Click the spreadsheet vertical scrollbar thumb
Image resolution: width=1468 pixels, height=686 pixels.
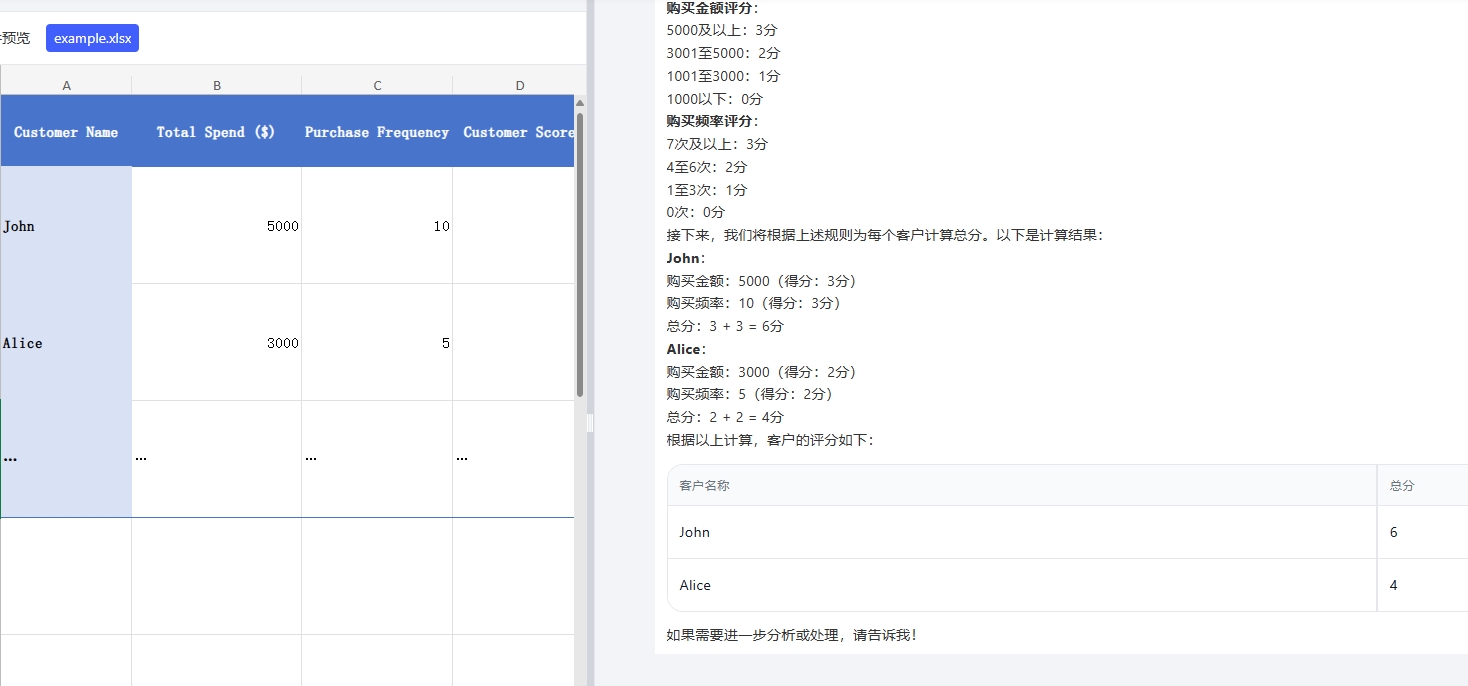click(x=580, y=255)
